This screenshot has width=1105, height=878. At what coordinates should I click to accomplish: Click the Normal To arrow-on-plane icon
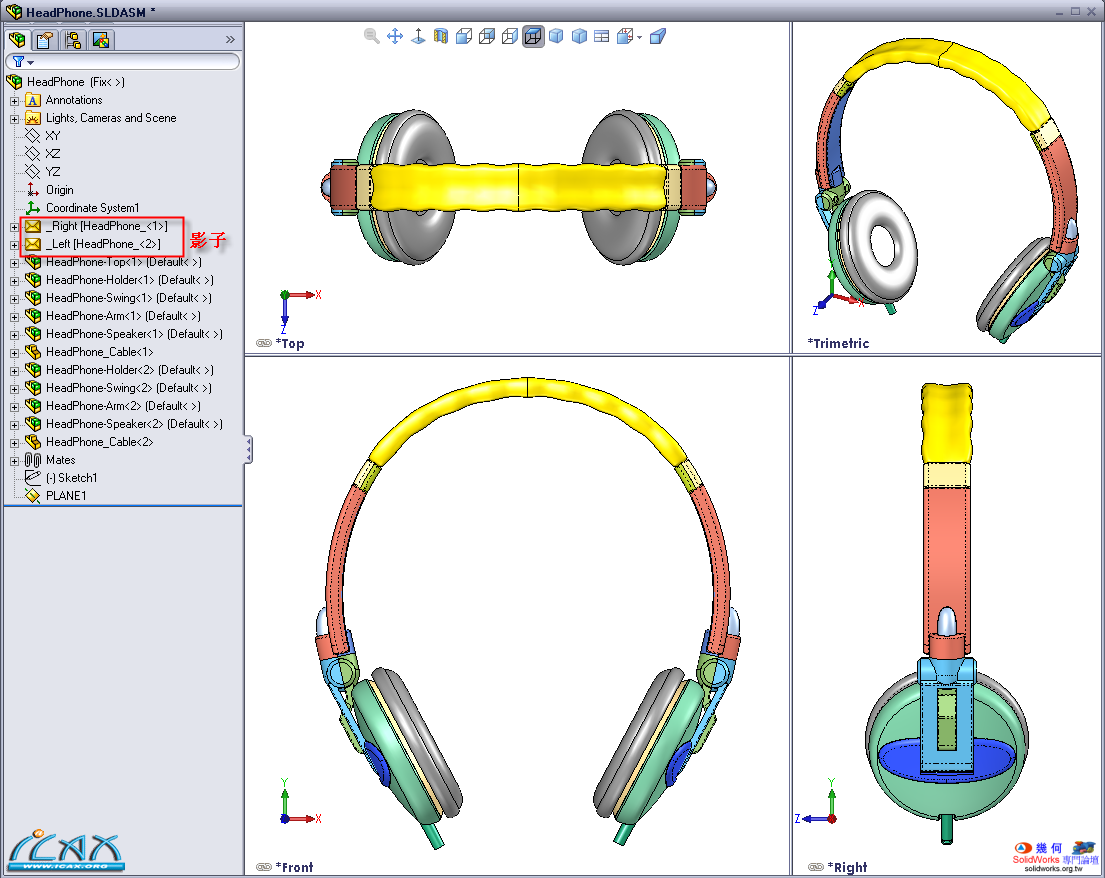click(x=418, y=37)
